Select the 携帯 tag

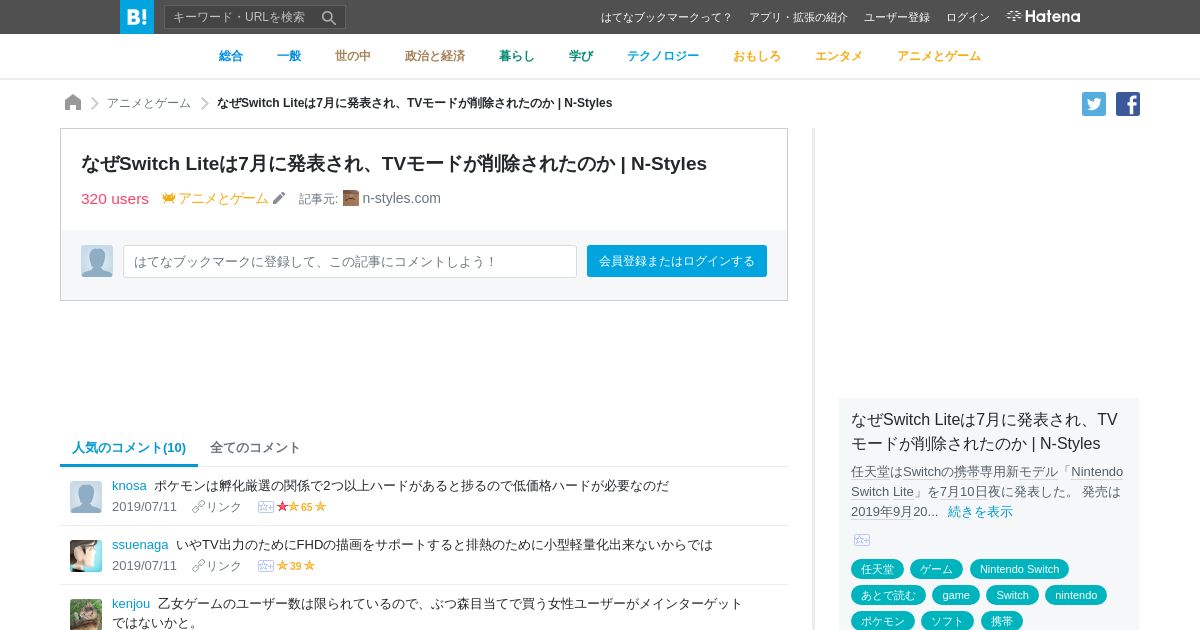pyautogui.click(x=1001, y=621)
